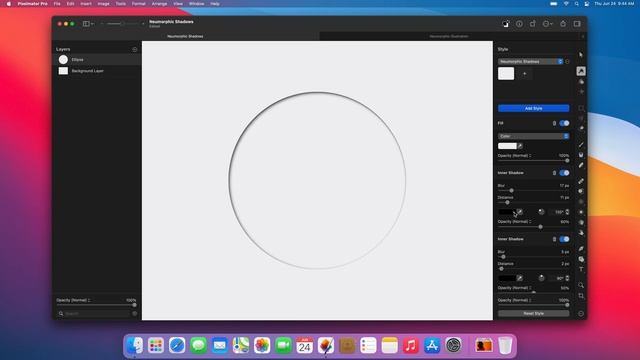Open the Format menu
Screen dimensions: 640x360
point(138,4)
